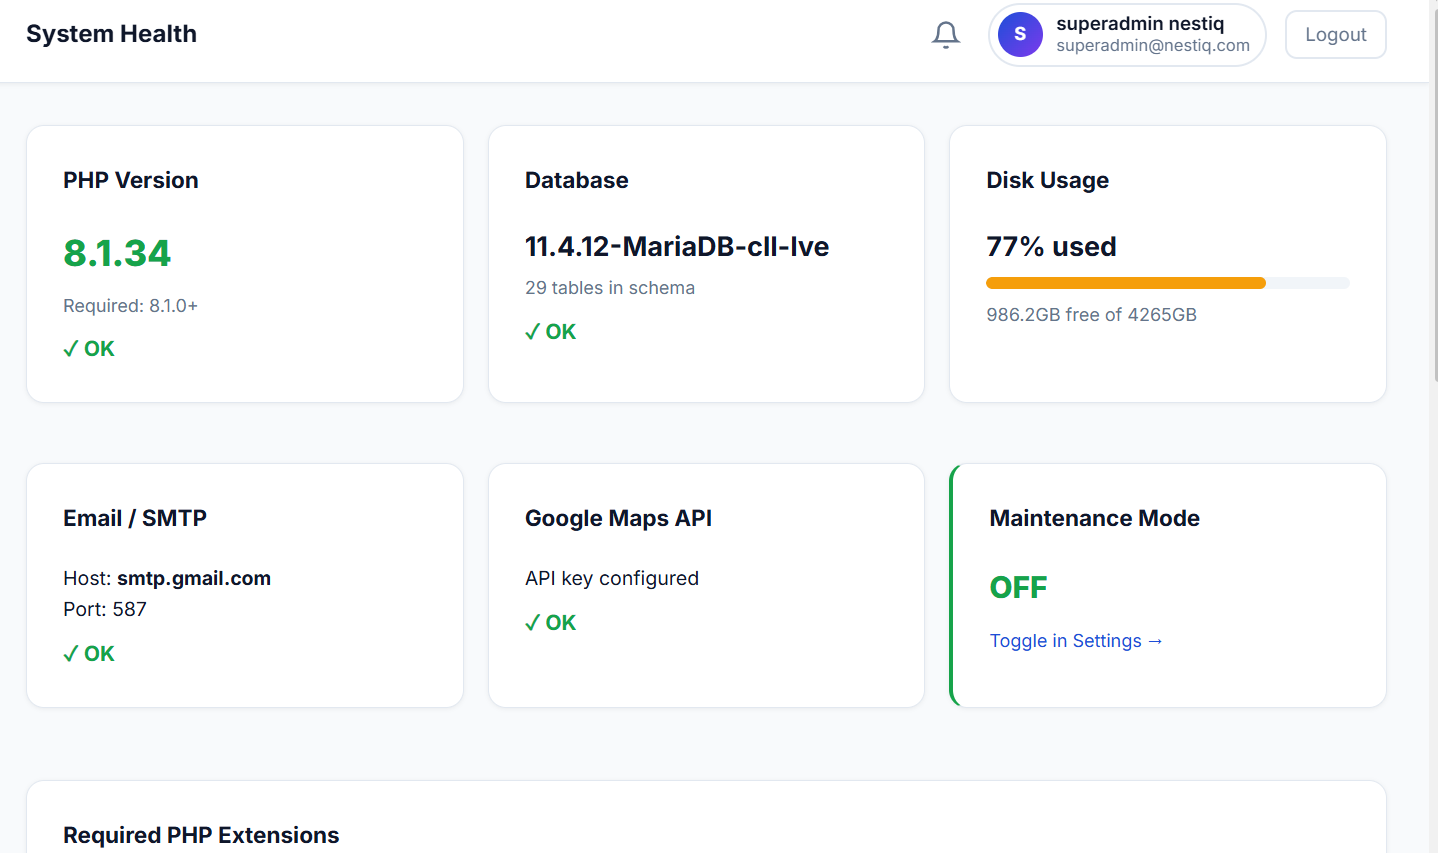Click the superadmin@nestiq.com email address
This screenshot has width=1438, height=853.
(x=1153, y=46)
